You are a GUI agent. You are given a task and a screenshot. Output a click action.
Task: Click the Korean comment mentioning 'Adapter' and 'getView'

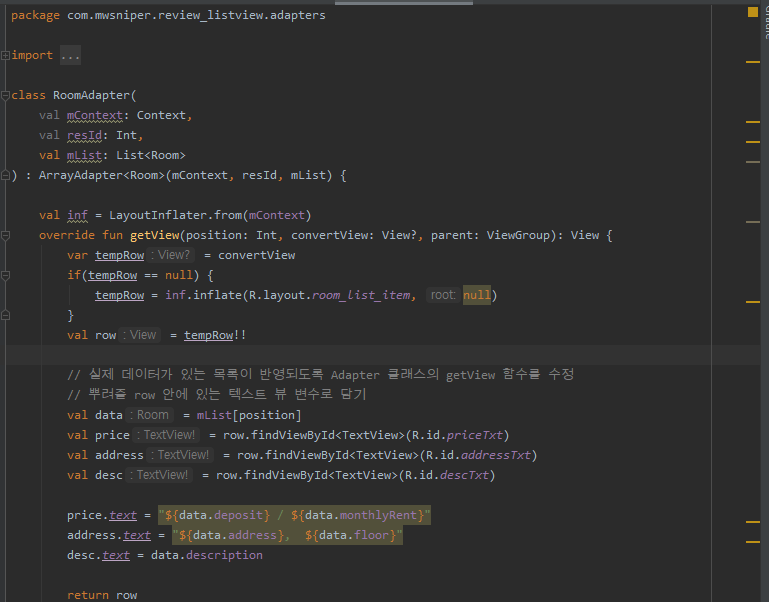pyautogui.click(x=320, y=375)
